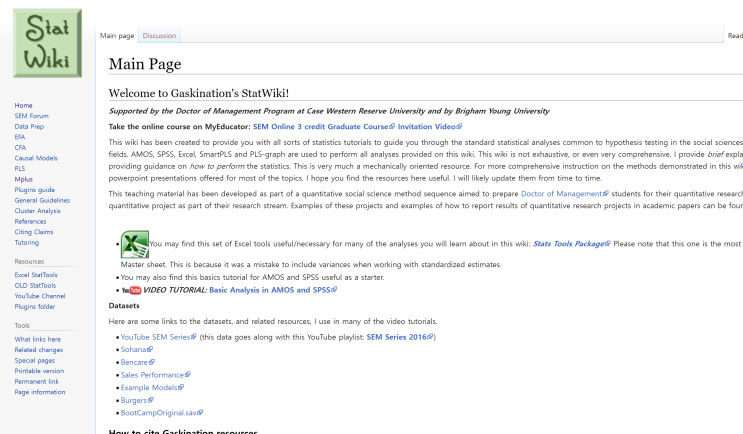Open the Sales Performance dataset link
The image size is (743, 434).
(x=155, y=375)
